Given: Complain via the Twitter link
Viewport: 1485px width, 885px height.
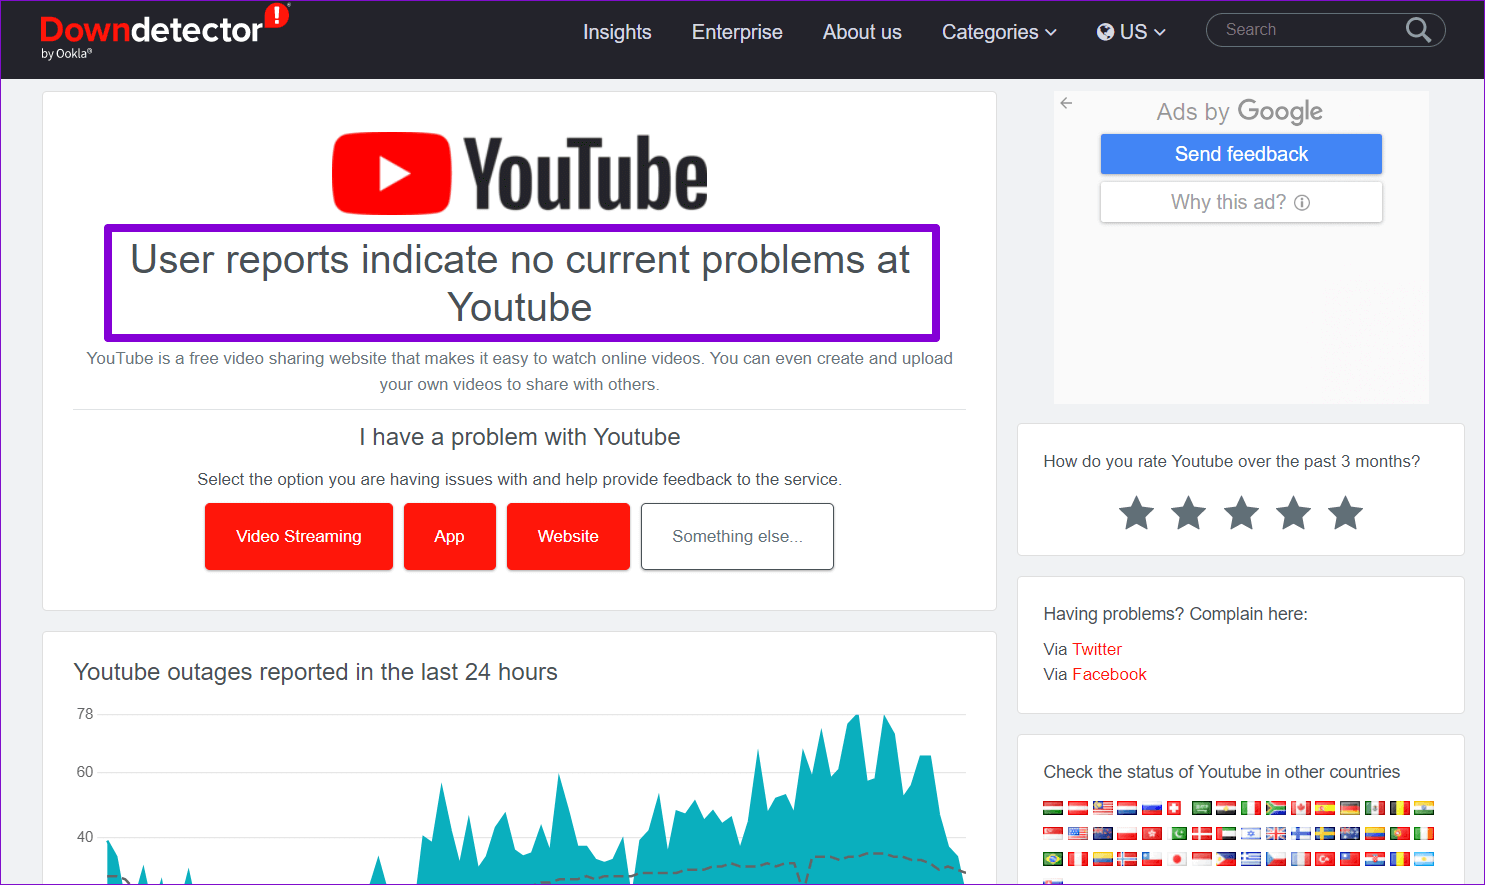Looking at the screenshot, I should pos(1097,649).
